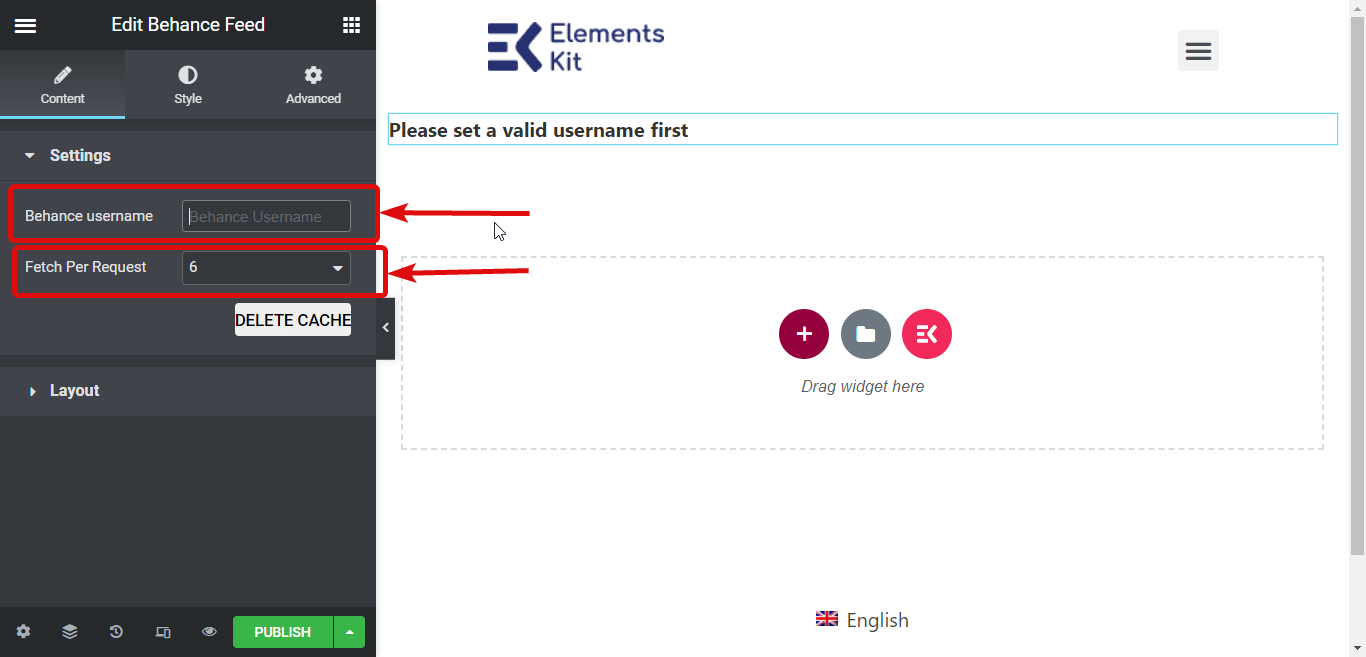Switch to the Advanced tab
The image size is (1366, 657).
point(313,85)
